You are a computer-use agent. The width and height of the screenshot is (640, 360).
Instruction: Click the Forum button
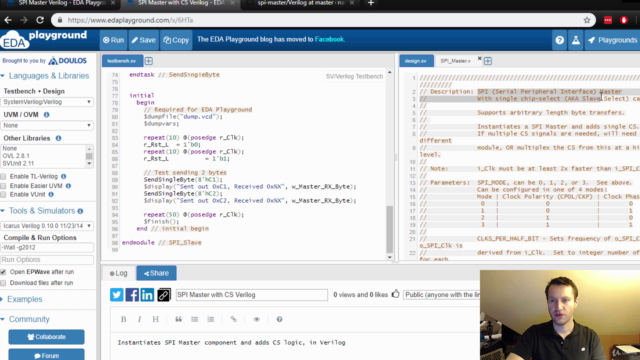point(47,355)
